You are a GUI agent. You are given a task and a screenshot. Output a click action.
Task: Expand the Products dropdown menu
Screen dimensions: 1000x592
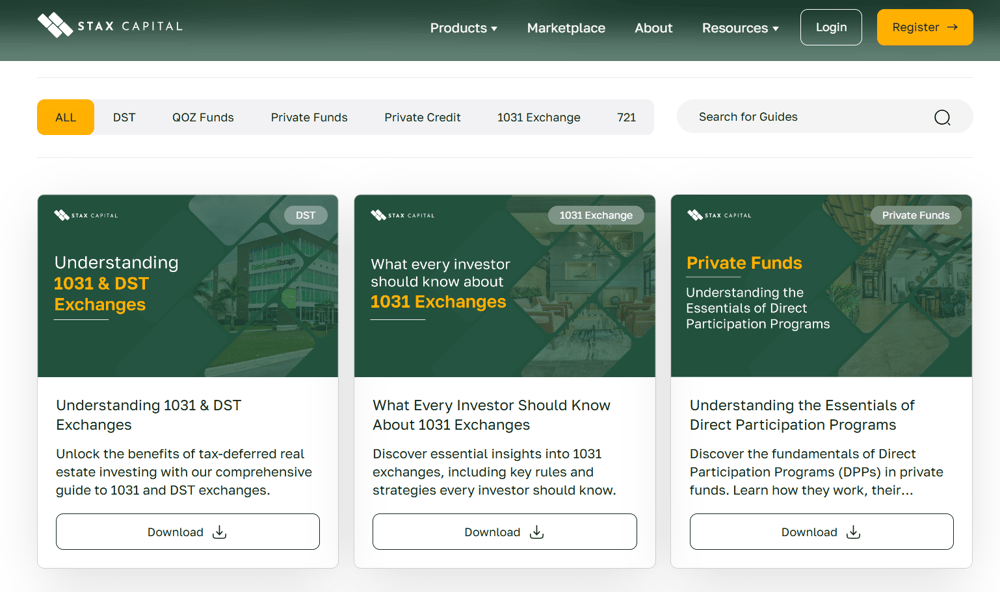(463, 28)
